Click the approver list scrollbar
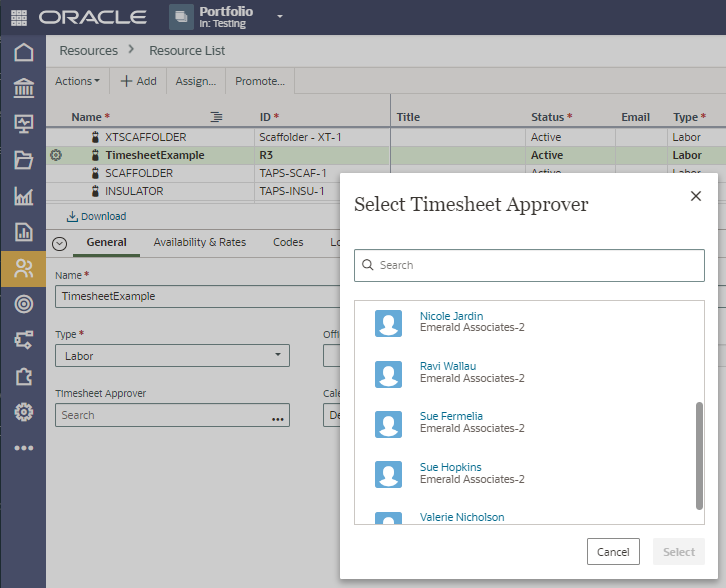The image size is (726, 588). click(698, 455)
